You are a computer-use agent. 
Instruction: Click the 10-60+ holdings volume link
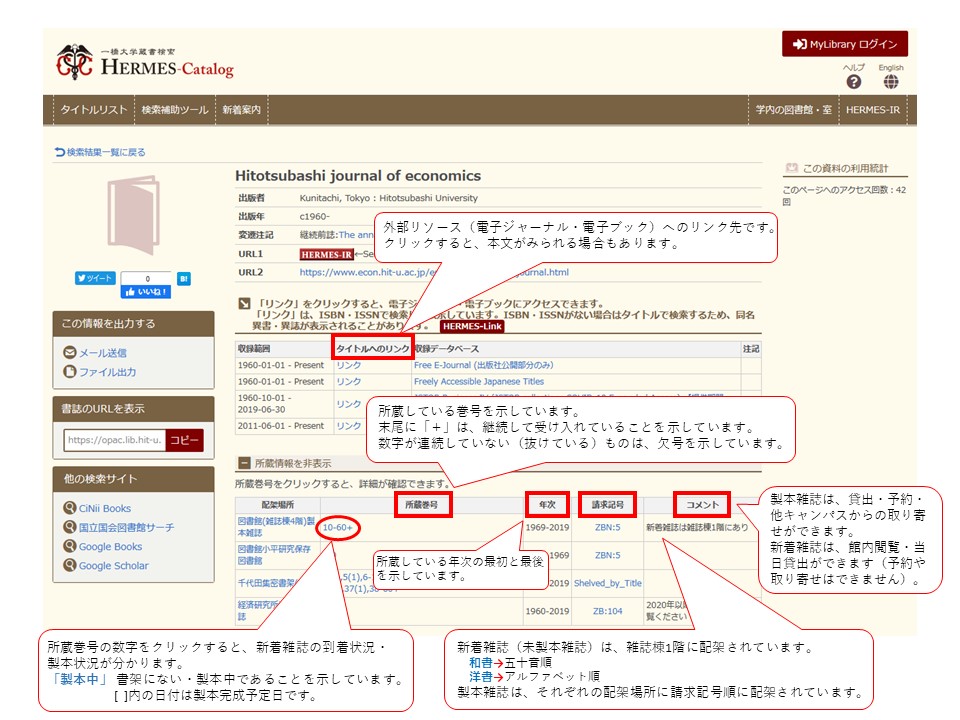pyautogui.click(x=337, y=527)
